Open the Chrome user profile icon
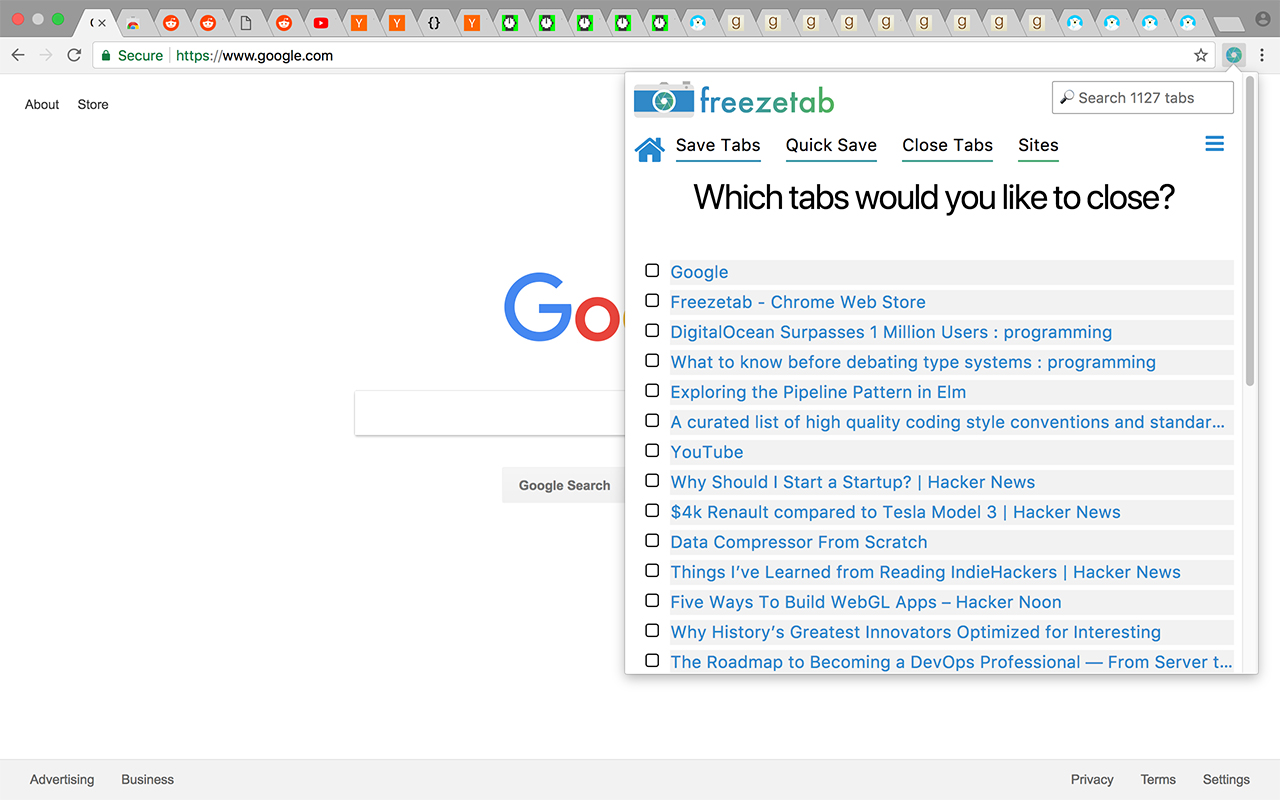The width and height of the screenshot is (1280, 800). (1263, 19)
